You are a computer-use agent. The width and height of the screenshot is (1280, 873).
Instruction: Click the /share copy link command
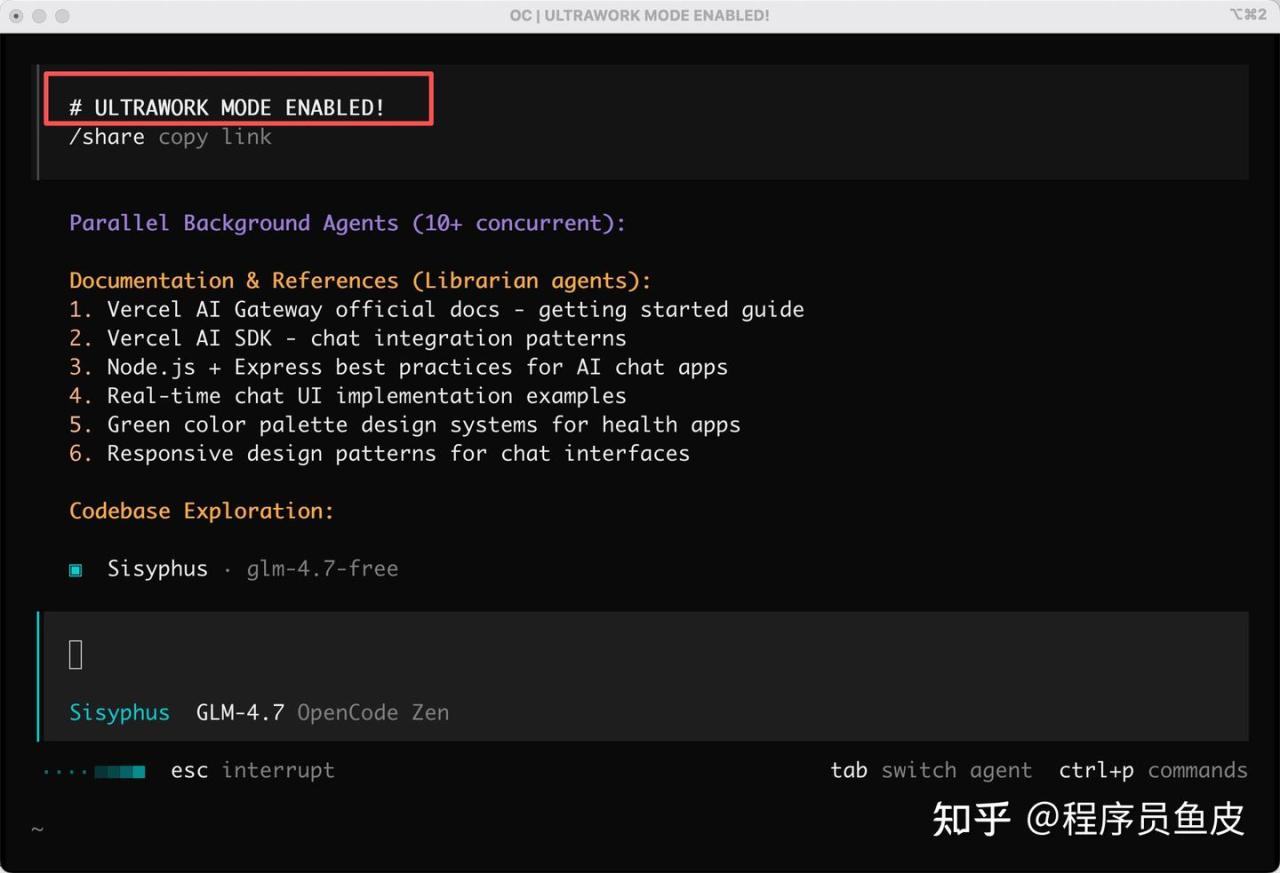[x=170, y=137]
